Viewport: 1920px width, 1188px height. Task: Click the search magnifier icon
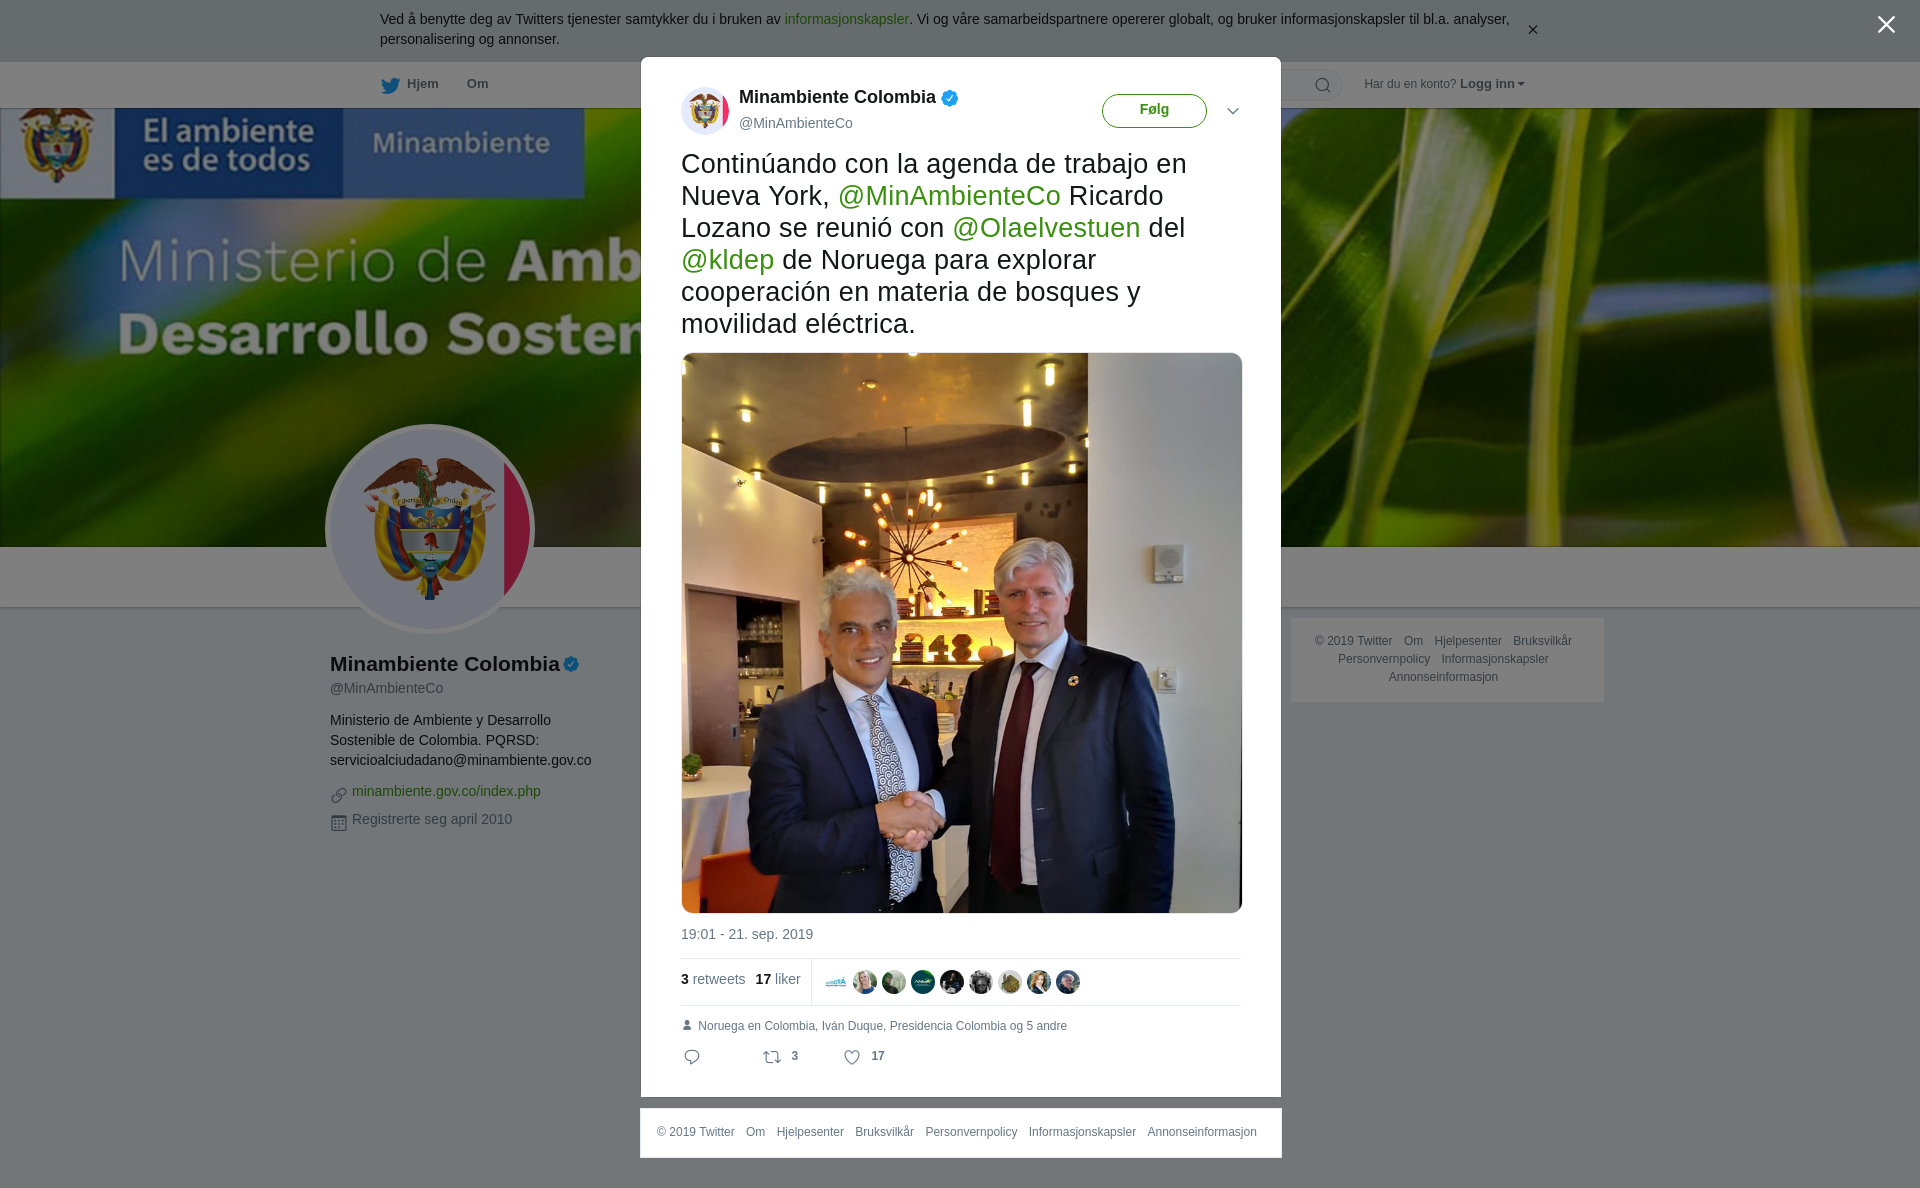pyautogui.click(x=1323, y=85)
